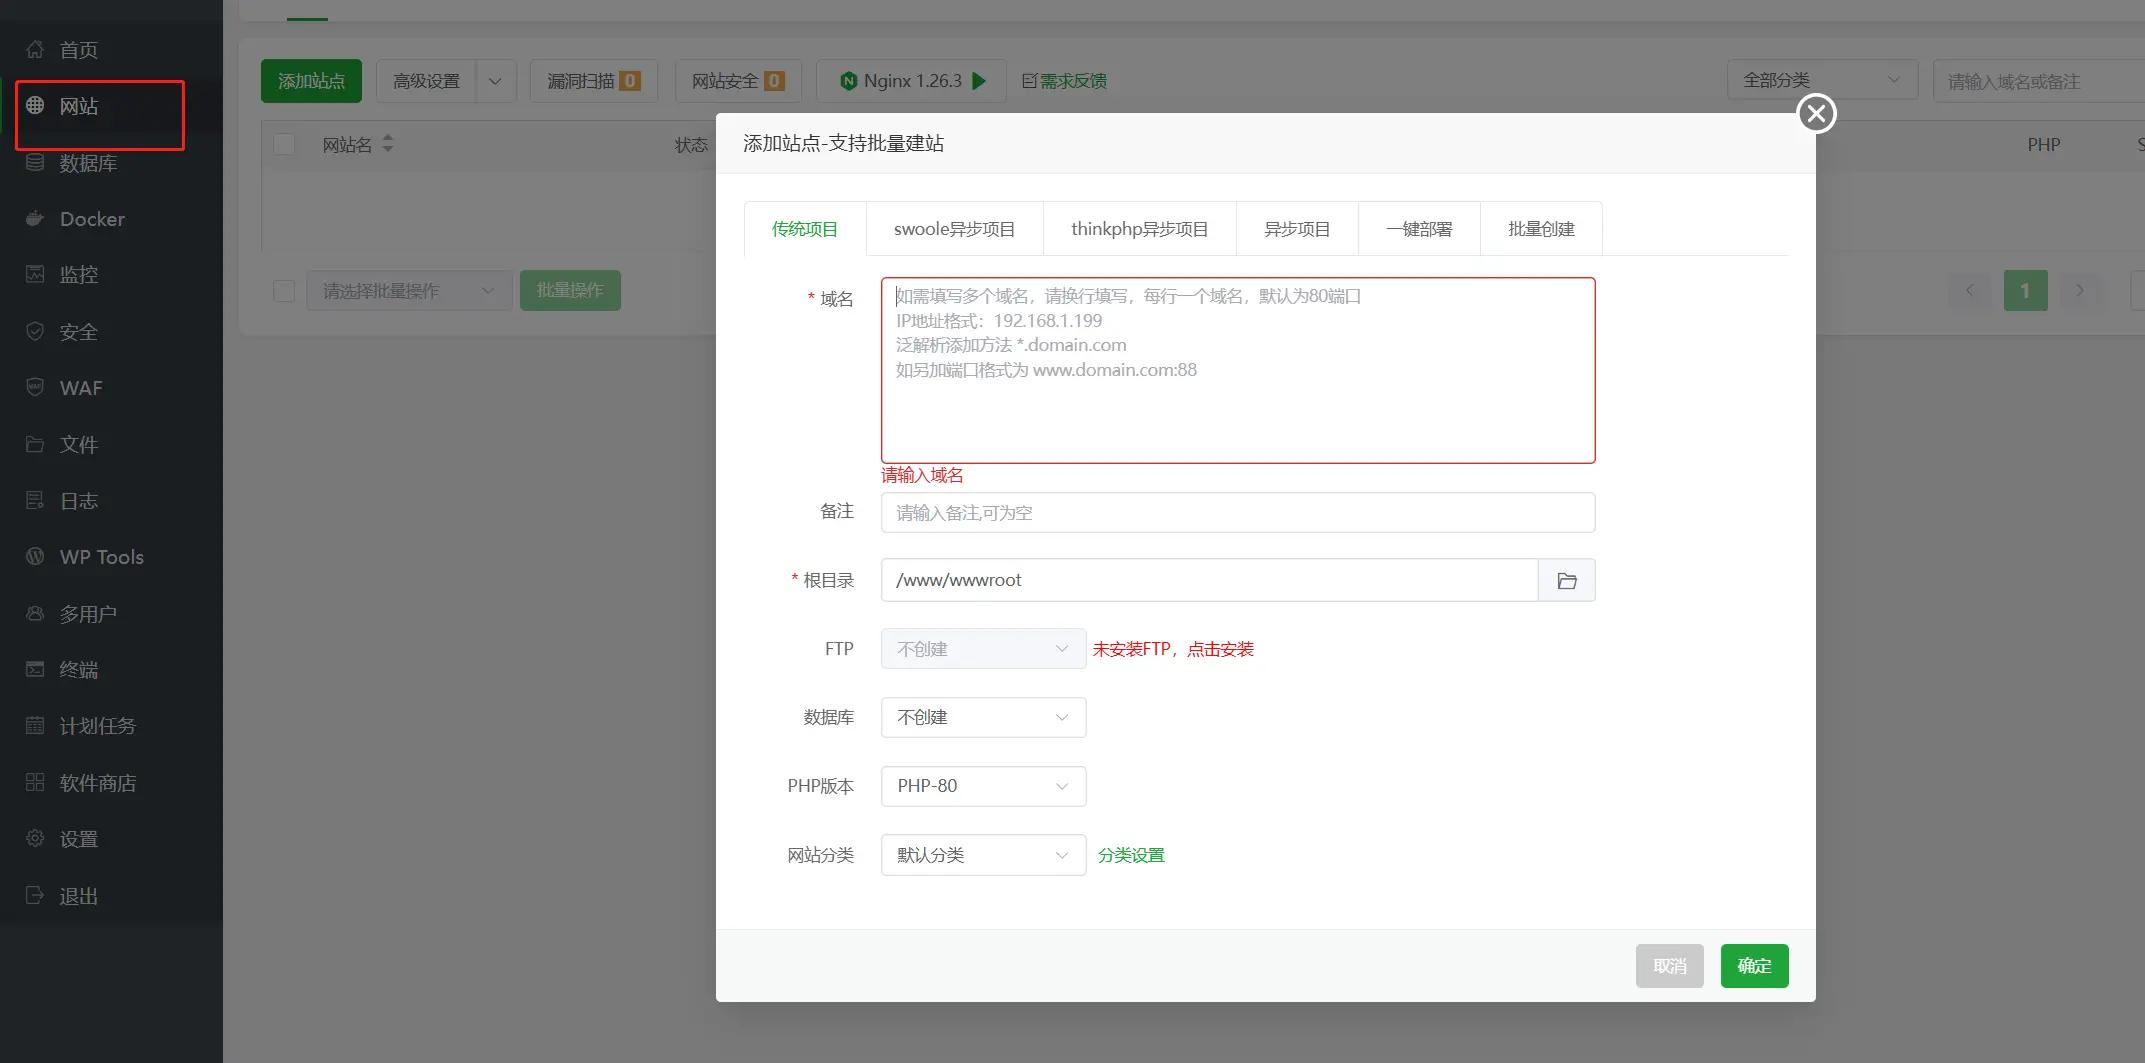Open the 请选择批量操作 dropdown
The image size is (2145, 1063).
[x=409, y=291]
